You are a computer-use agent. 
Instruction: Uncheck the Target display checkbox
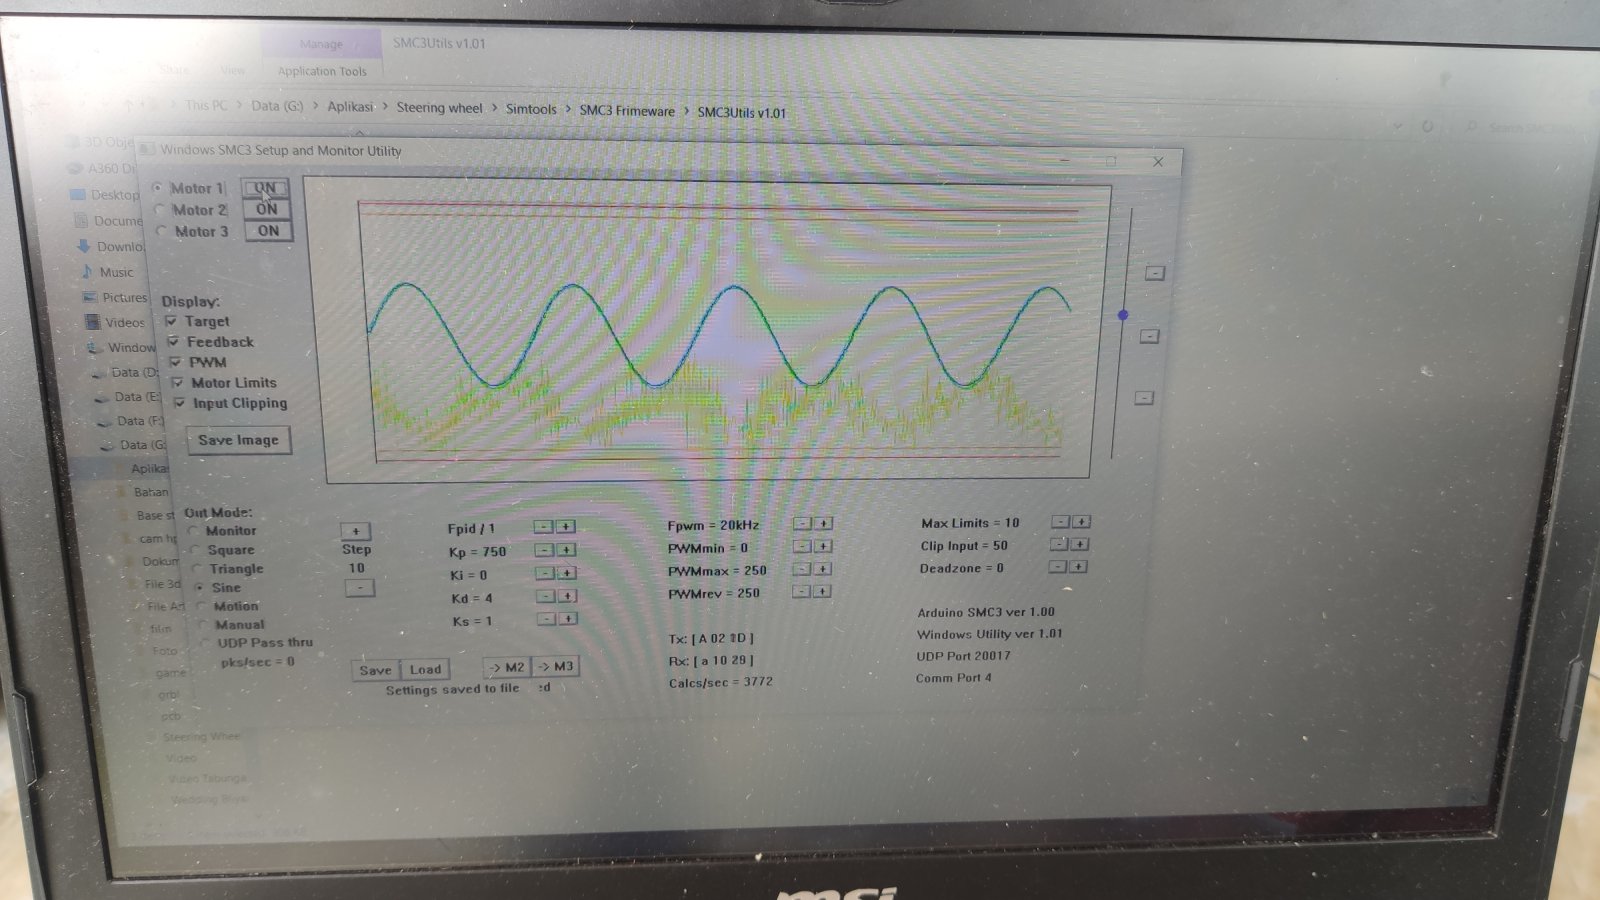(x=172, y=321)
